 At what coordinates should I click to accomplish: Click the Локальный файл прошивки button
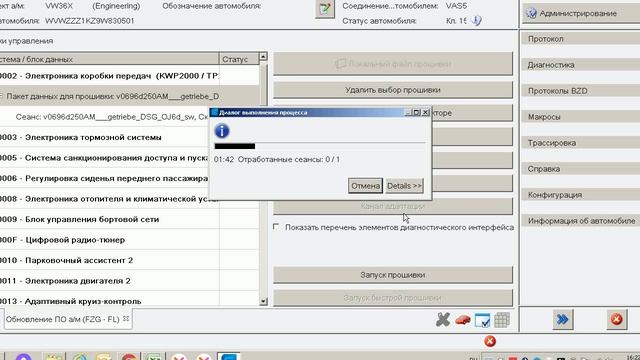pyautogui.click(x=393, y=64)
